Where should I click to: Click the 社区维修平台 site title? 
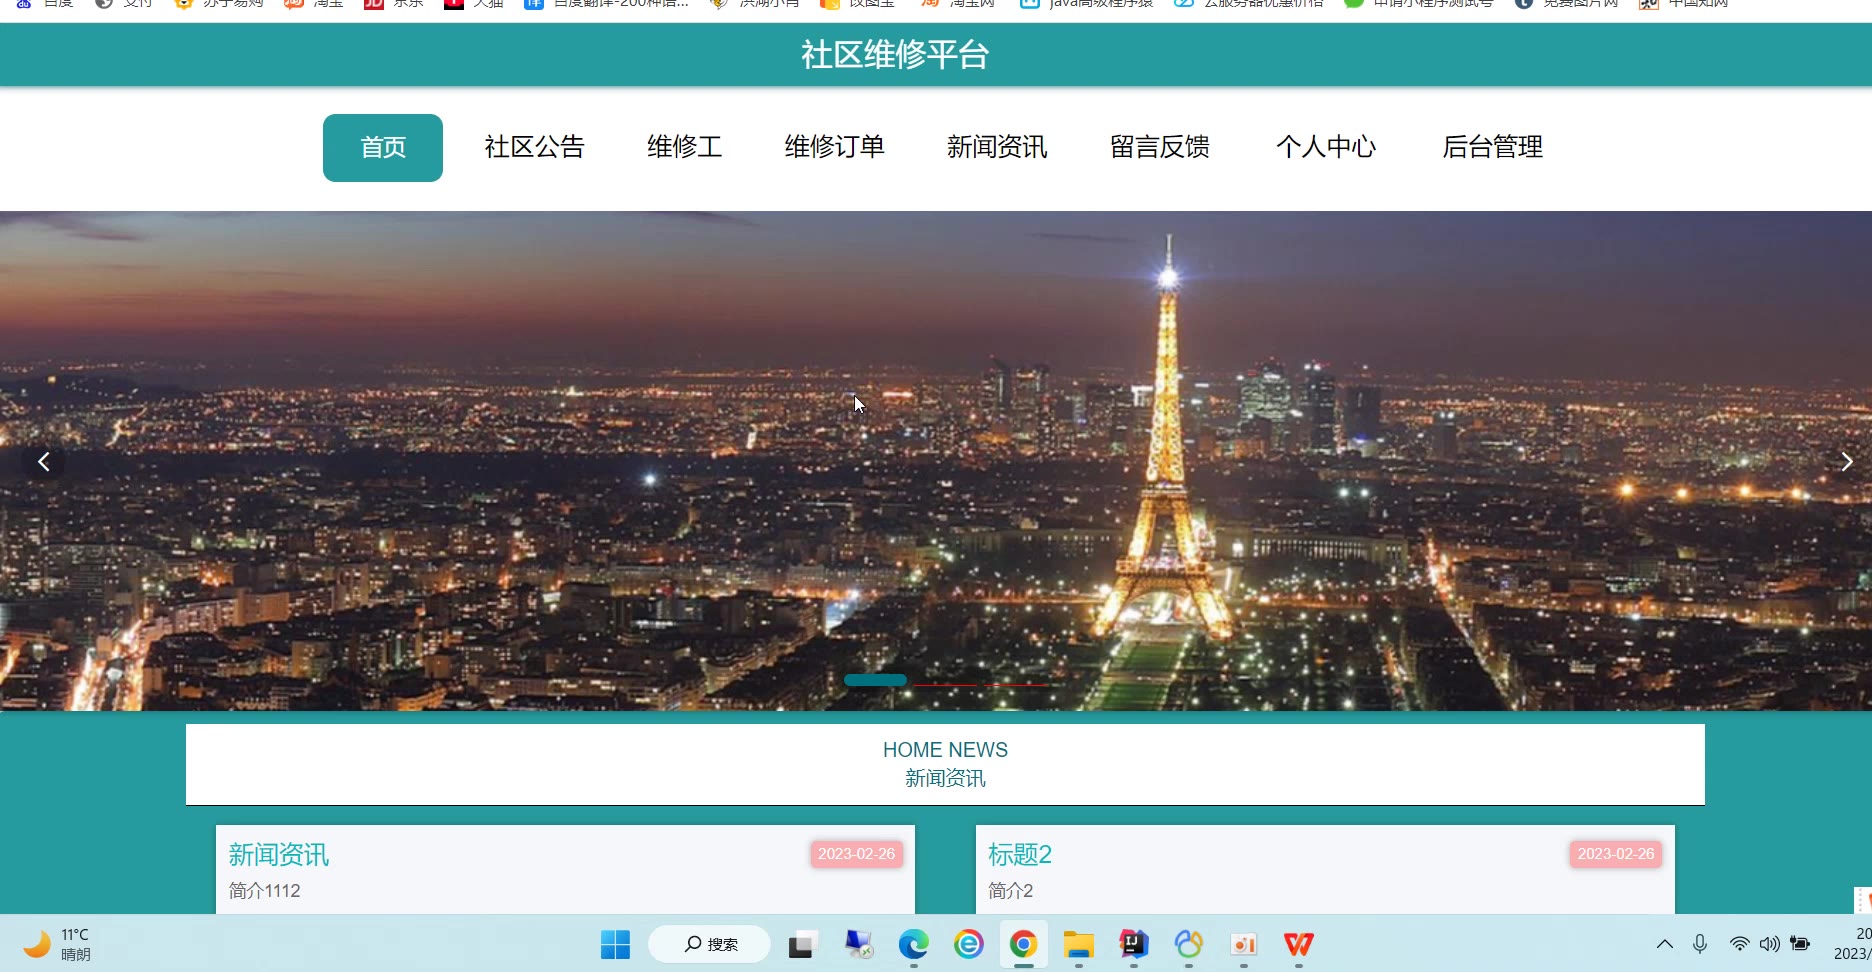coord(895,55)
